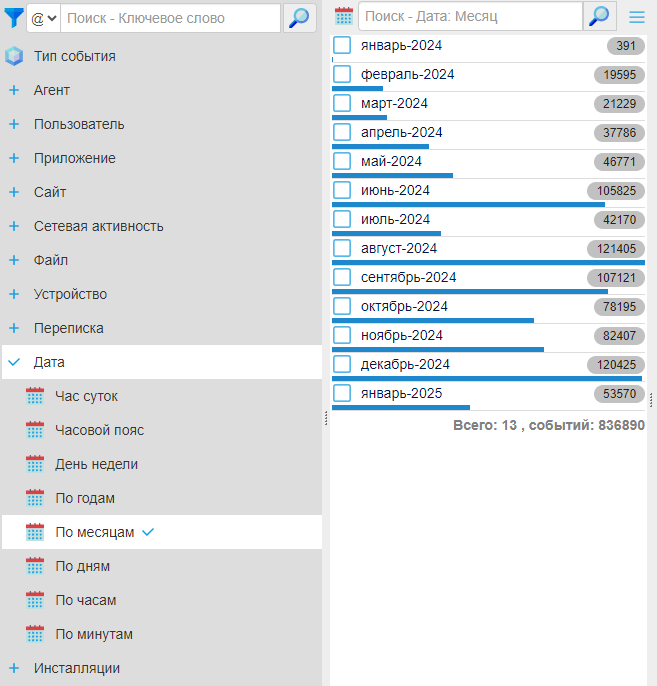Check the июнь-2024 checkbox
The height and width of the screenshot is (686, 657).
(342, 190)
